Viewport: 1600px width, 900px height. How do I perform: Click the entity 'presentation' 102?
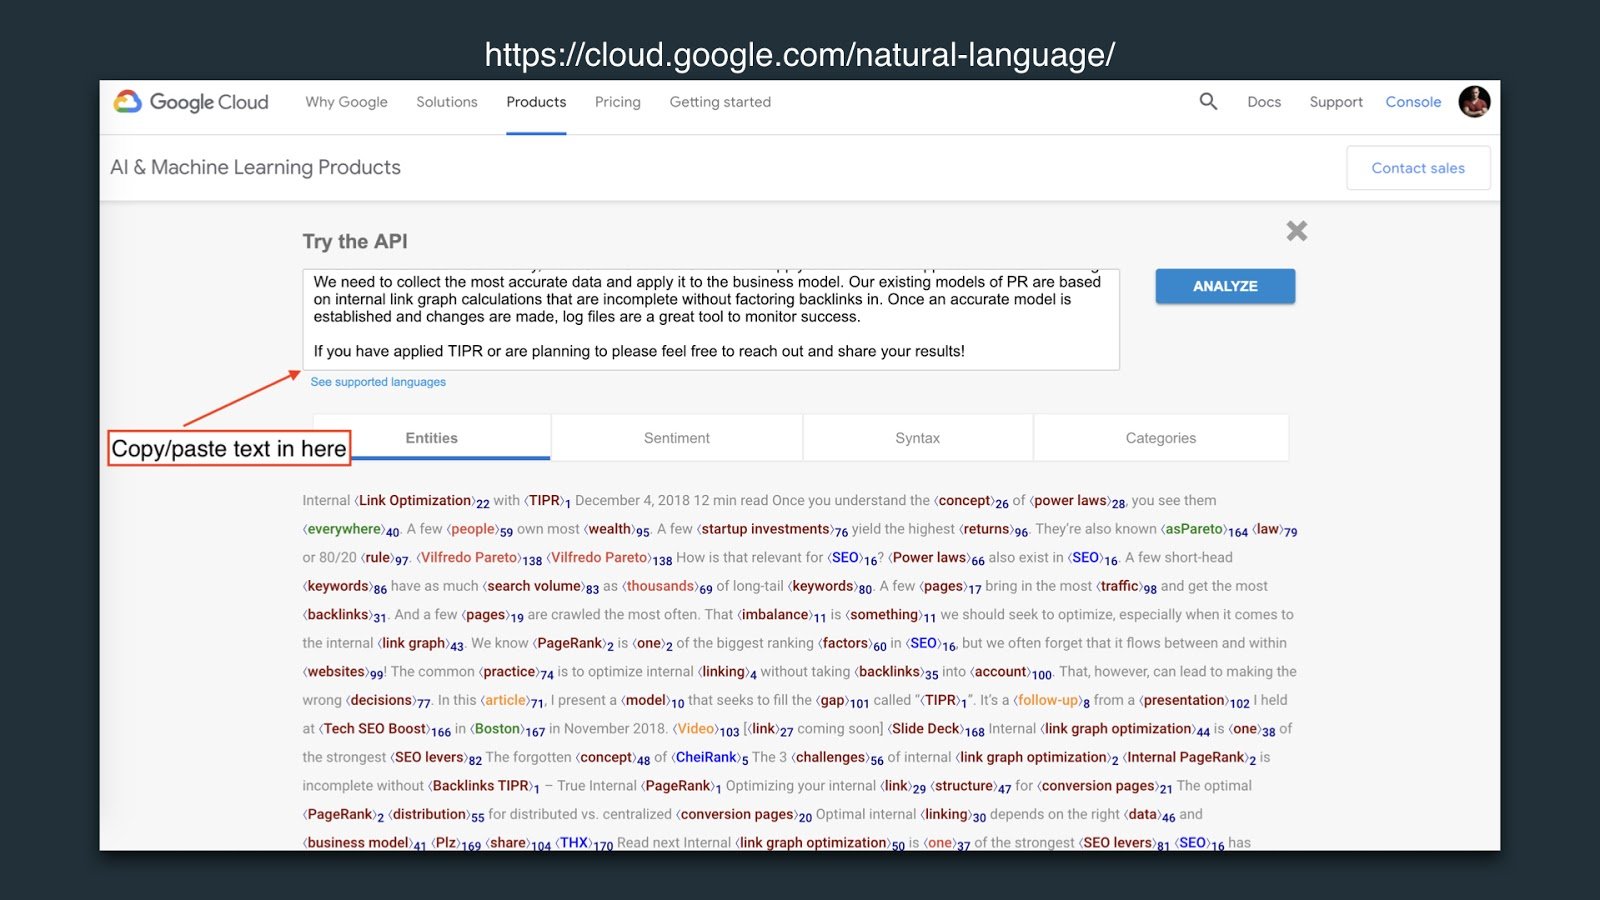[1194, 700]
